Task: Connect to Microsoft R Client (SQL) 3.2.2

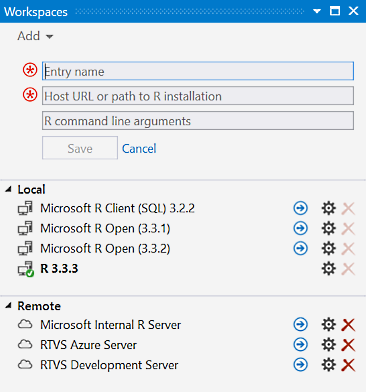Action: [x=300, y=208]
